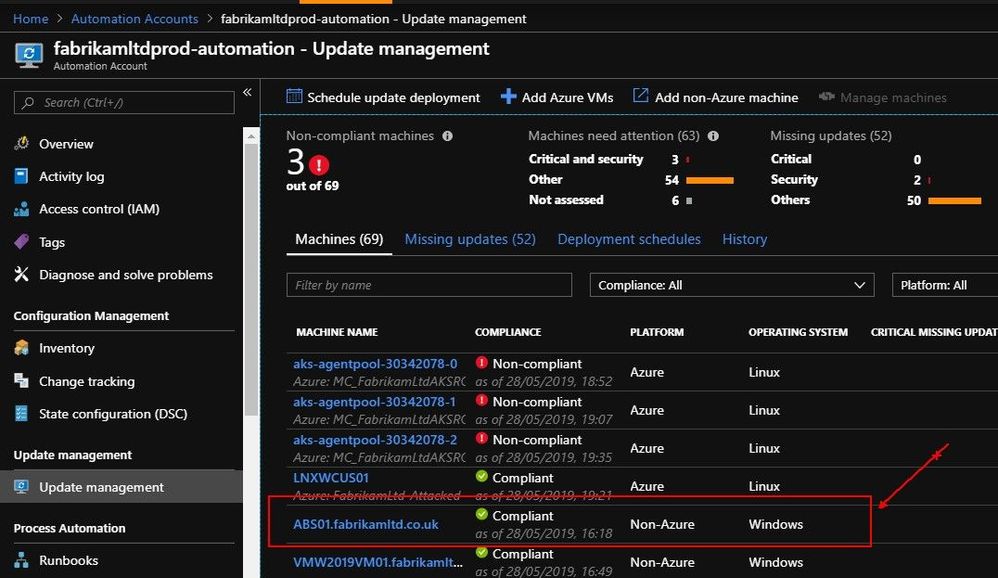Viewport: 998px width, 578px height.
Task: Open Change tracking menu item
Action: point(87,381)
